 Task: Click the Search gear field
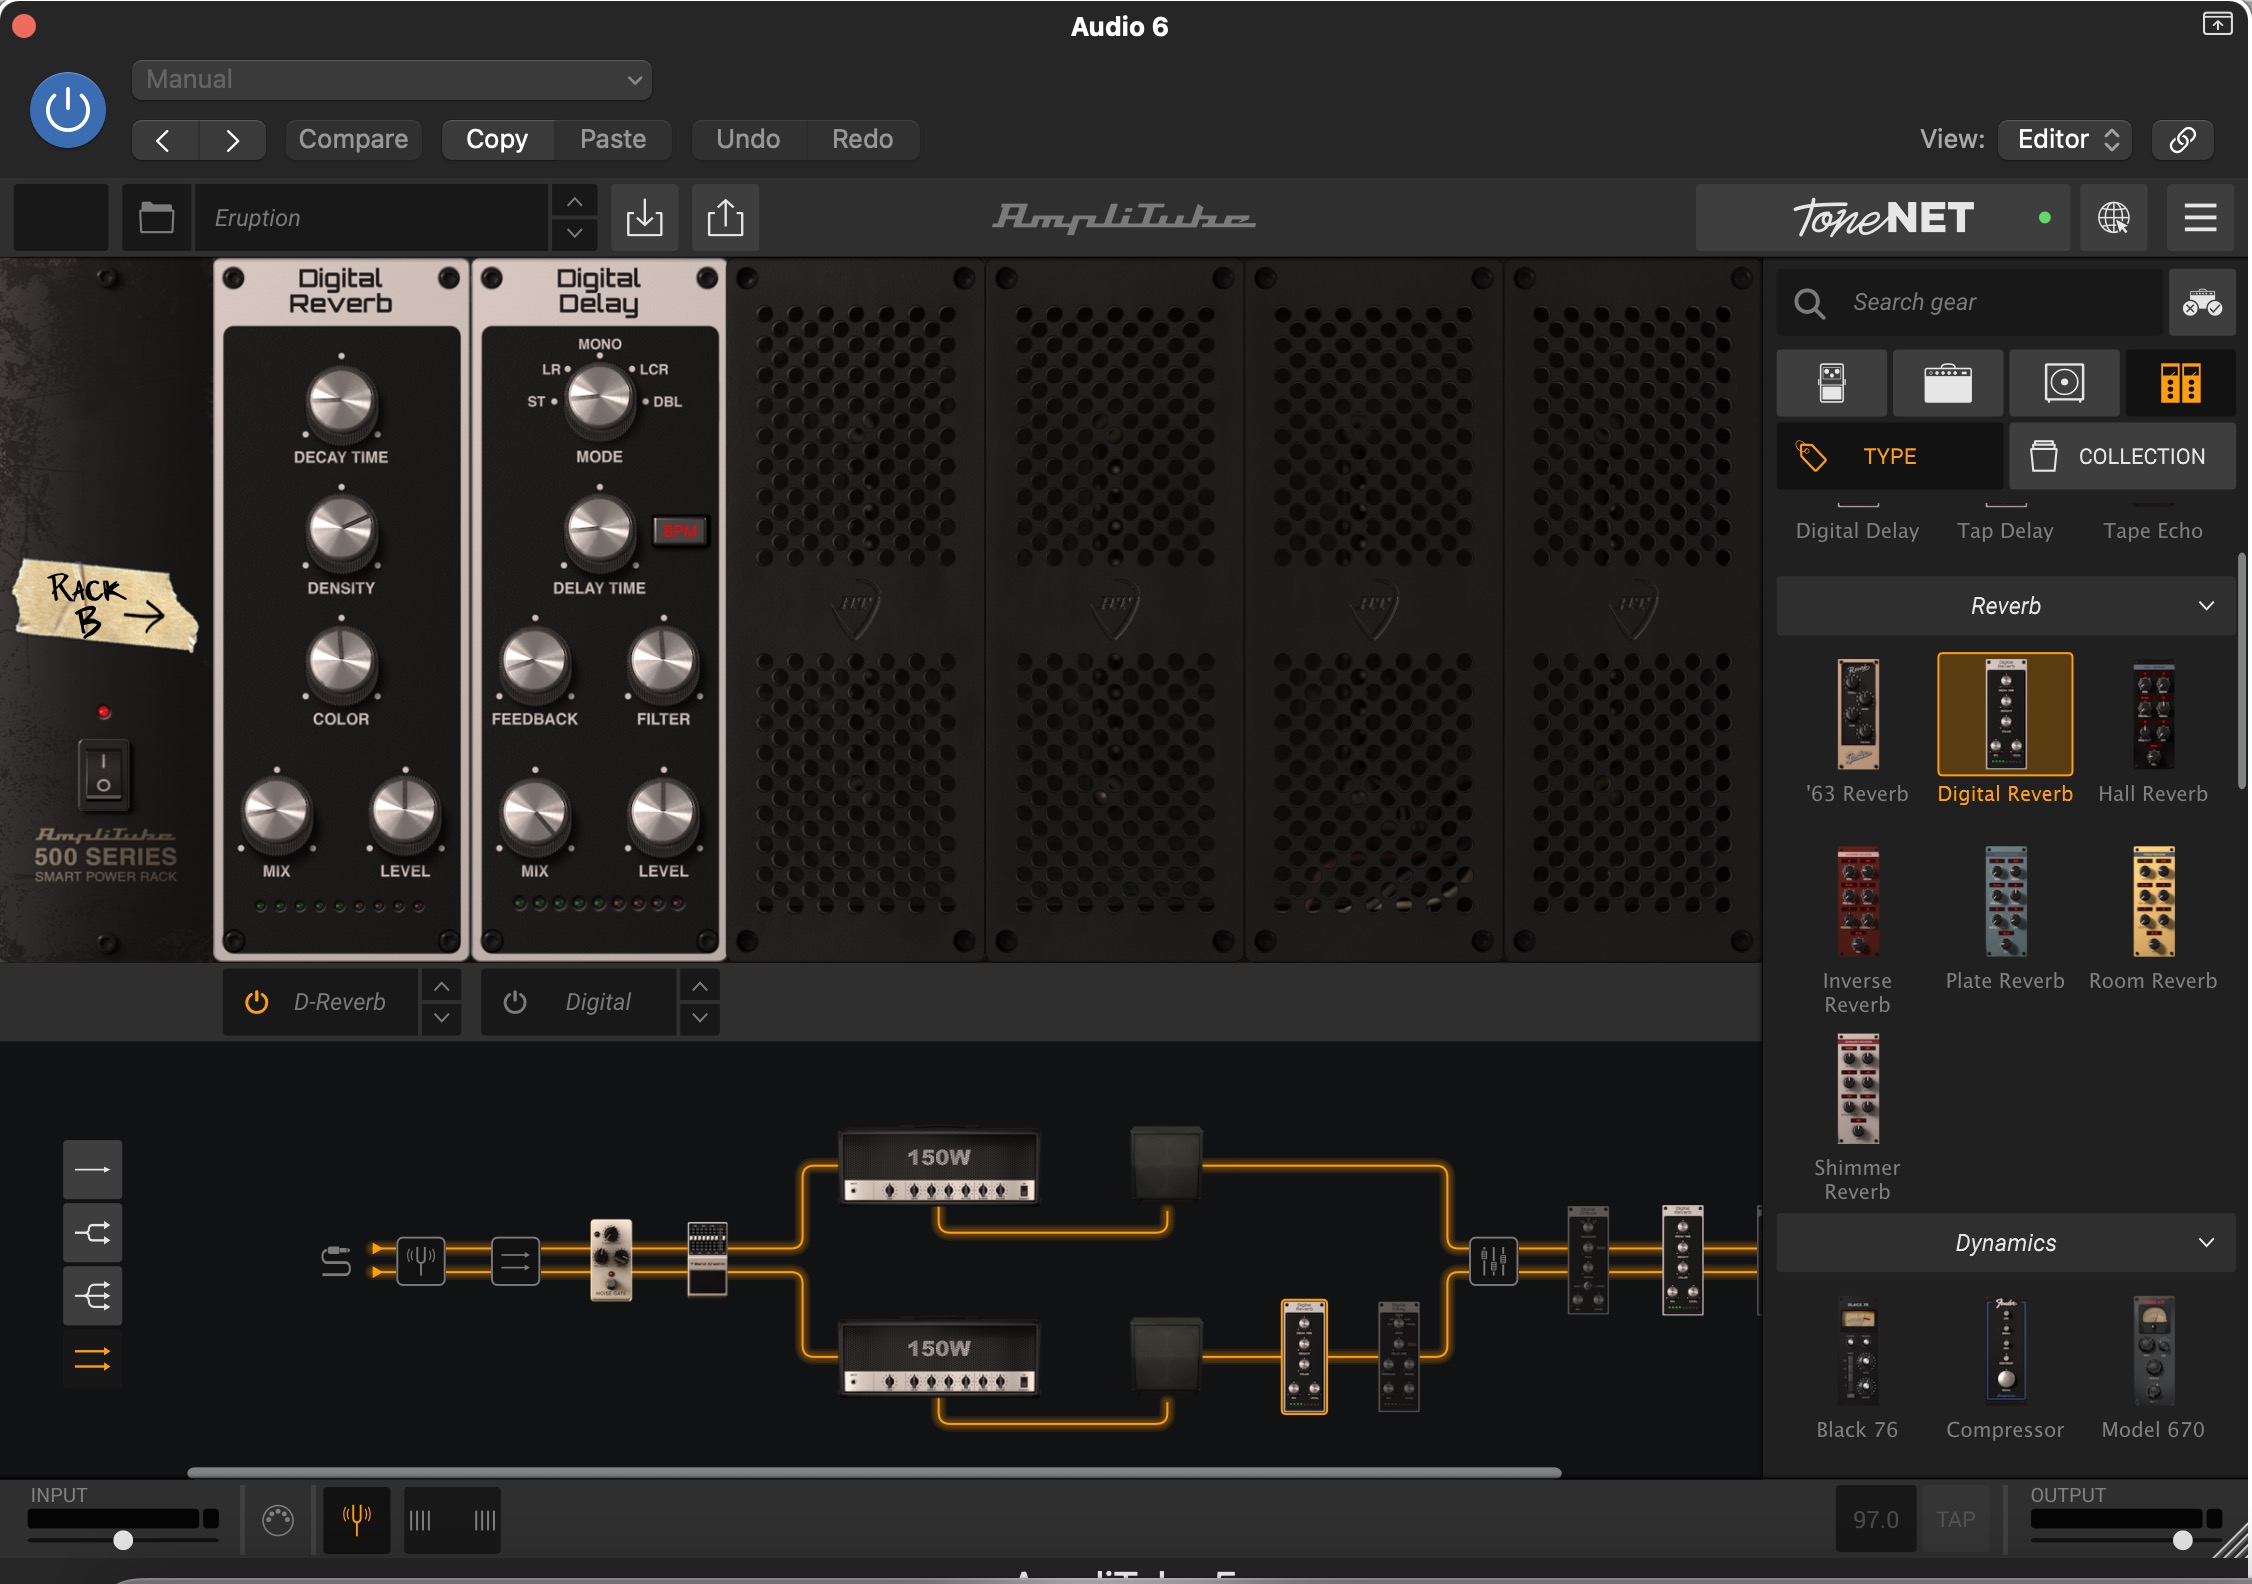pyautogui.click(x=1970, y=302)
